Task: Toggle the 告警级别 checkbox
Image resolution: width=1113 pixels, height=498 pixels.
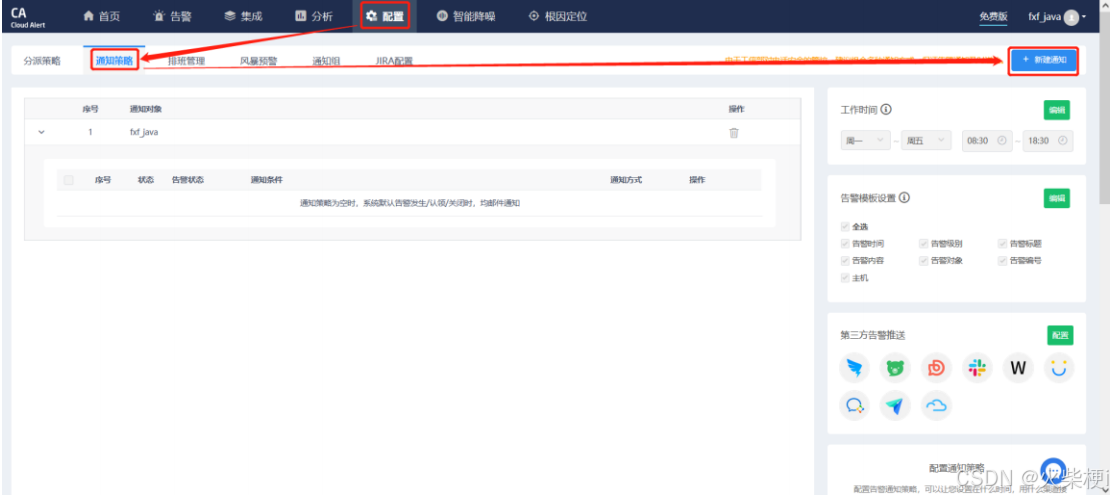Action: 923,243
